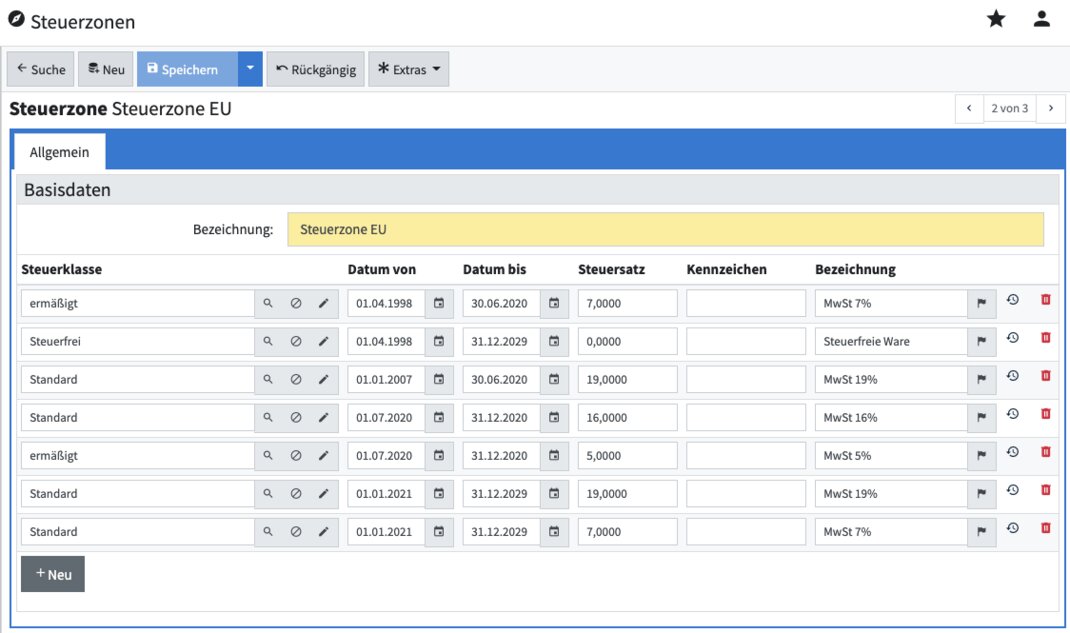Viewport: 1070px width, 633px height.
Task: Open the user profile icon
Action: pyautogui.click(x=1042, y=19)
